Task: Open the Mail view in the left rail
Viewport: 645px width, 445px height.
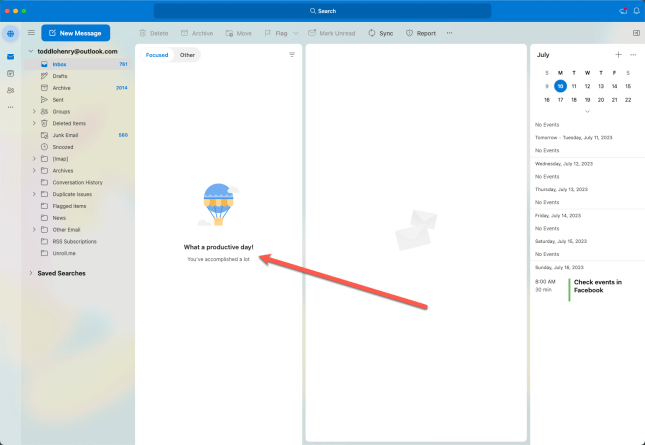Action: click(11, 57)
